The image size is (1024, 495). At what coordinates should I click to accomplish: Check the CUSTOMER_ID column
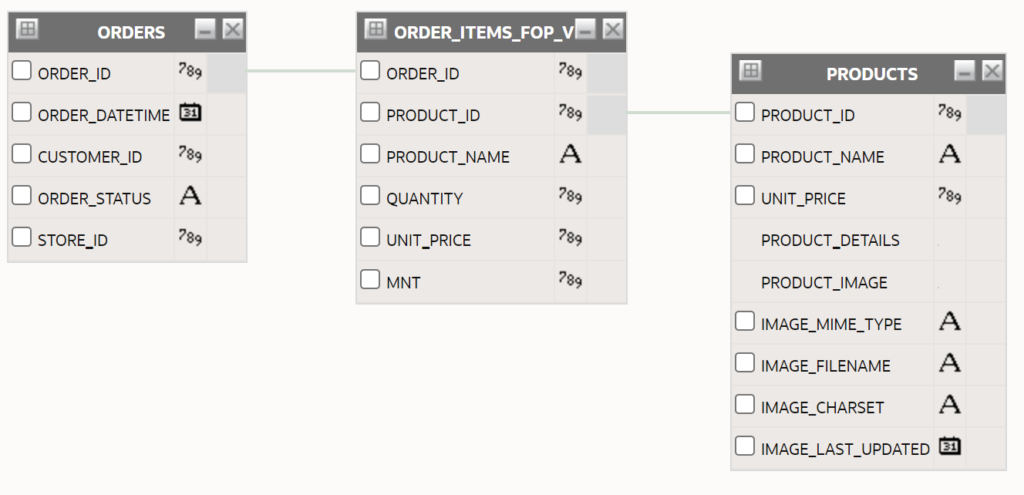(x=22, y=154)
